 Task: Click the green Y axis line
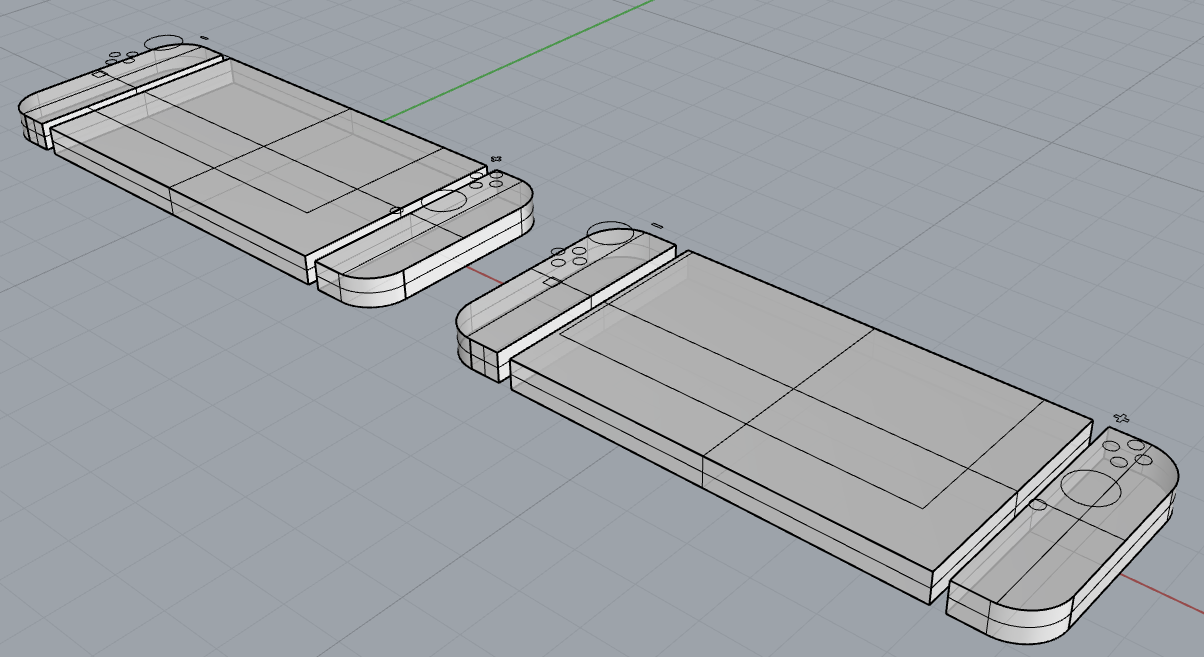coord(520,62)
